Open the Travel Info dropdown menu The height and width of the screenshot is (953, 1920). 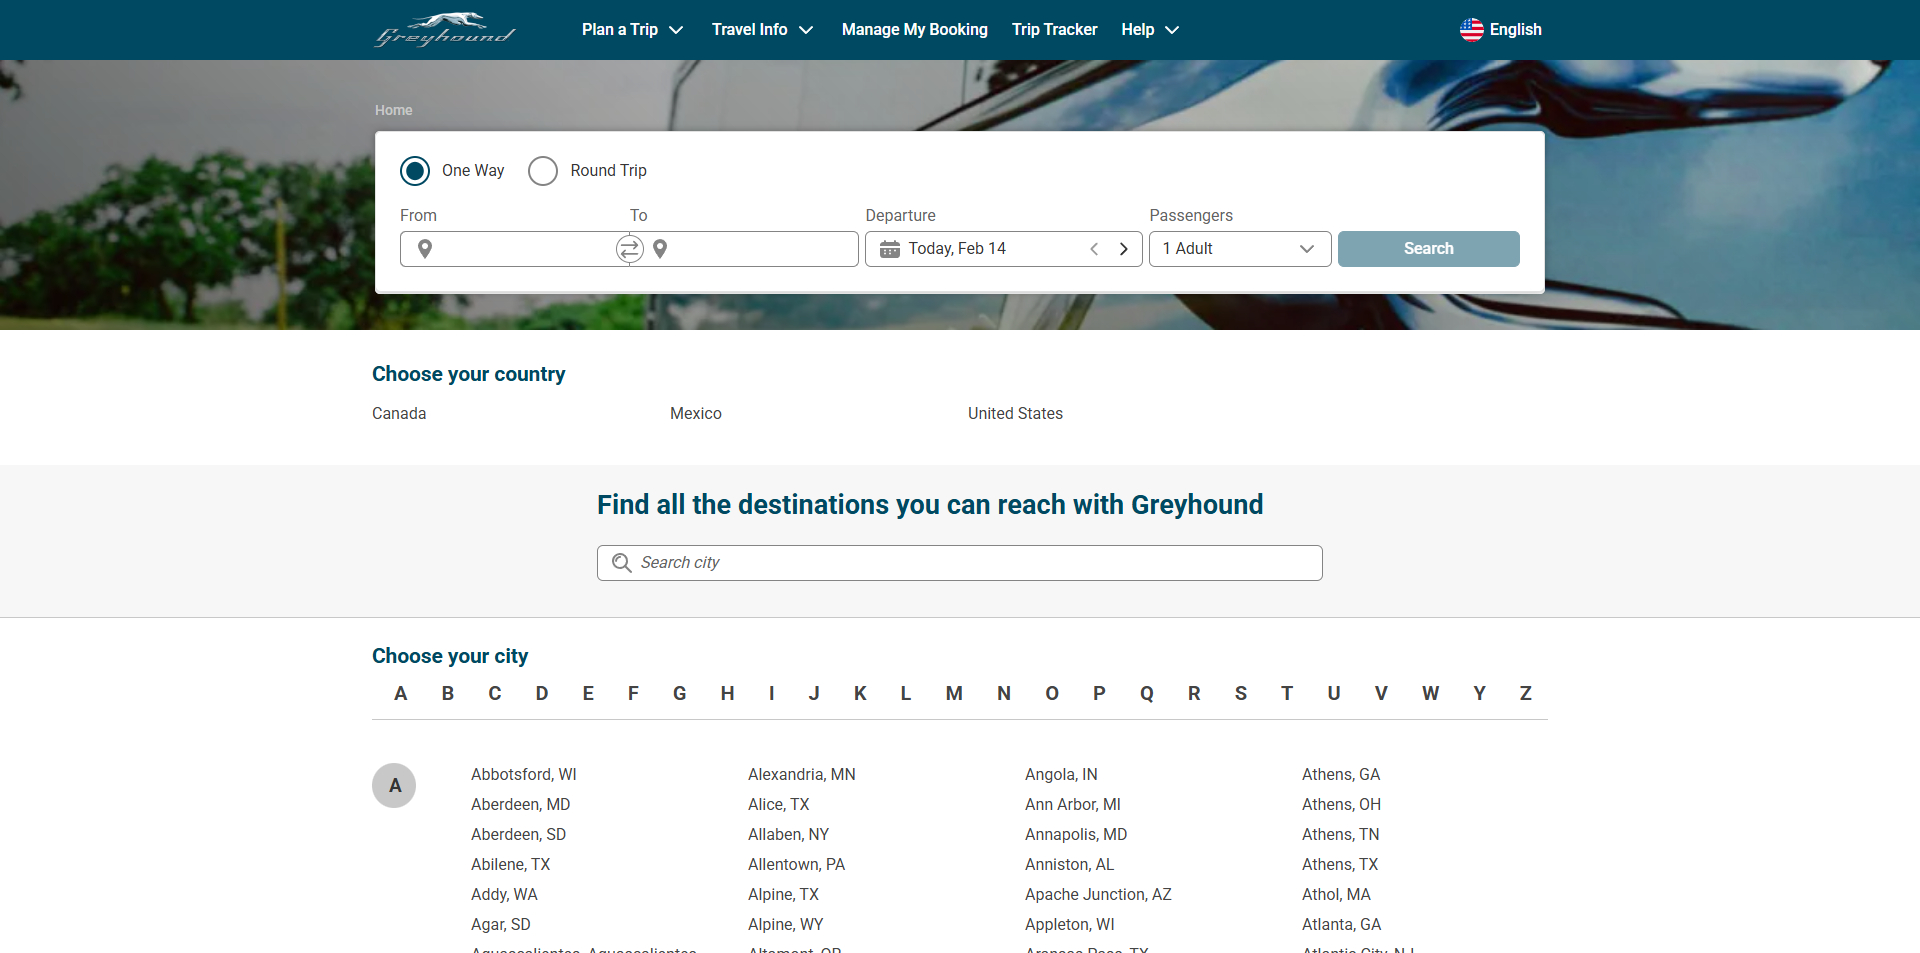click(762, 30)
